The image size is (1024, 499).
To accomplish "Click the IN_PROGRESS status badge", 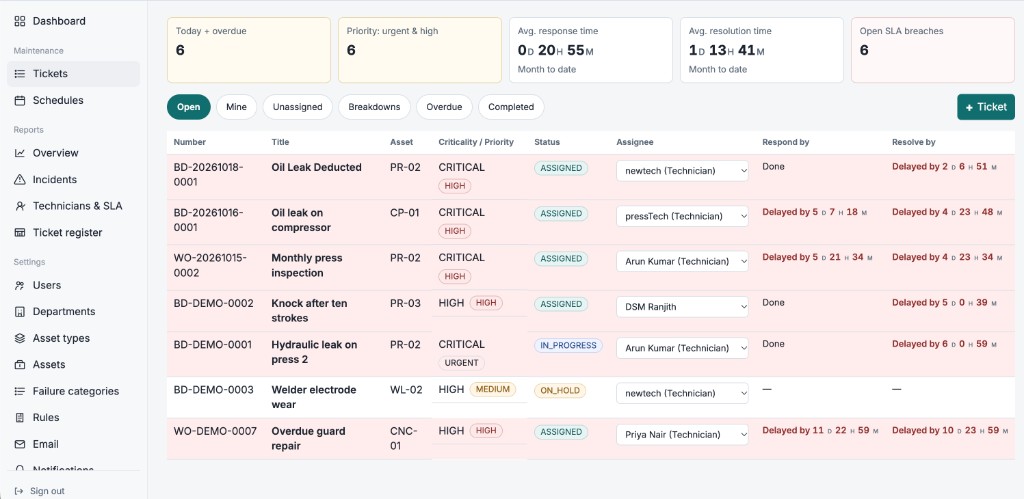I will point(568,346).
